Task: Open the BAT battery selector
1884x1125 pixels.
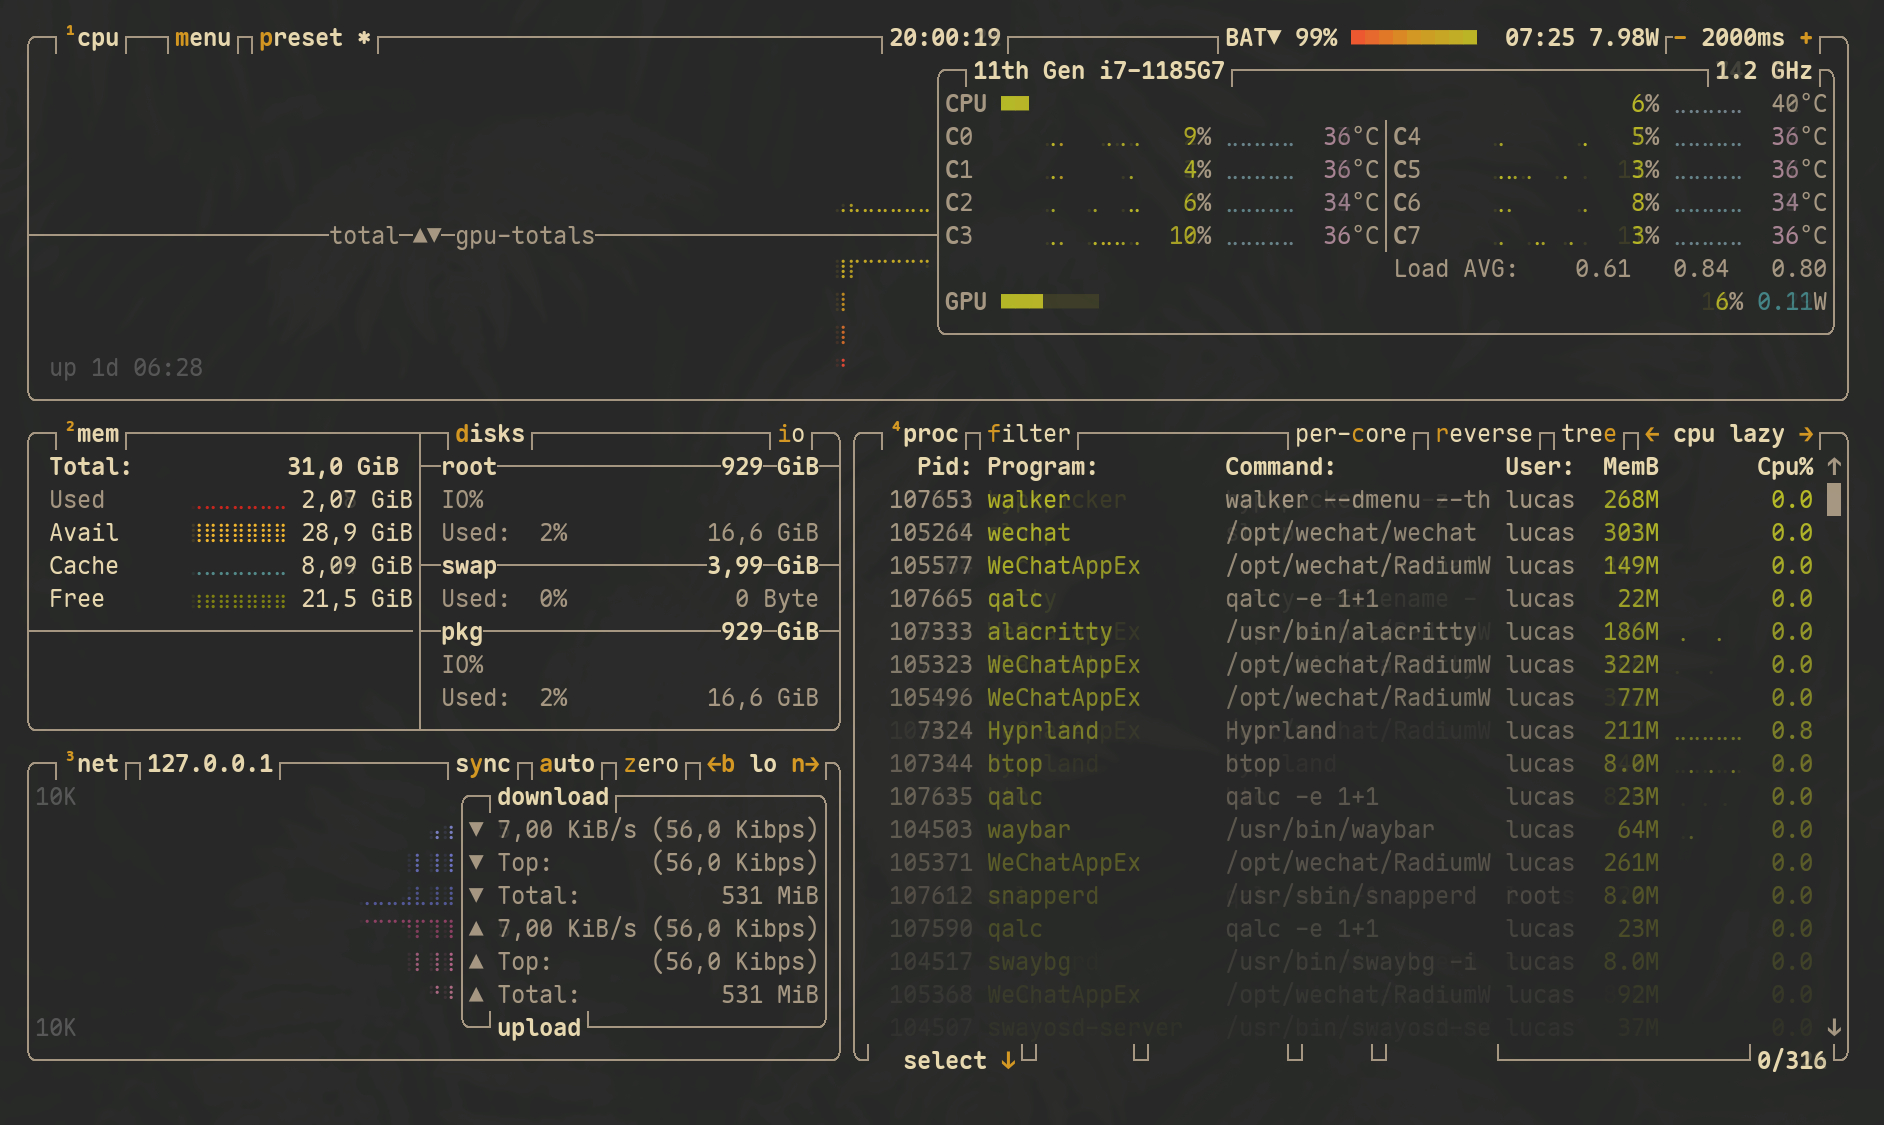Action: point(1253,38)
